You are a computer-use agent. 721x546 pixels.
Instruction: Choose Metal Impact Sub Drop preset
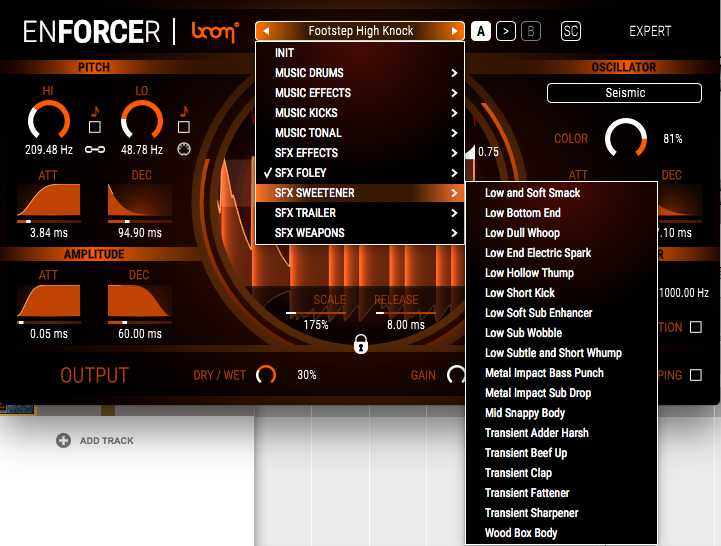pyautogui.click(x=561, y=393)
